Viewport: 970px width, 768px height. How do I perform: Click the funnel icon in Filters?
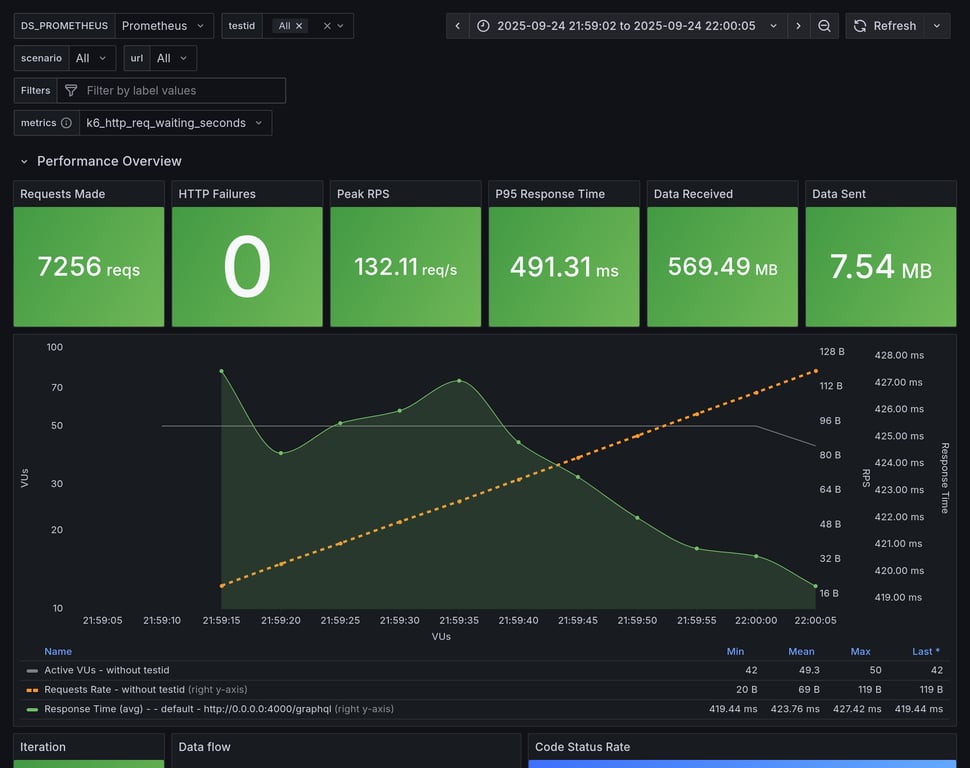pos(71,90)
